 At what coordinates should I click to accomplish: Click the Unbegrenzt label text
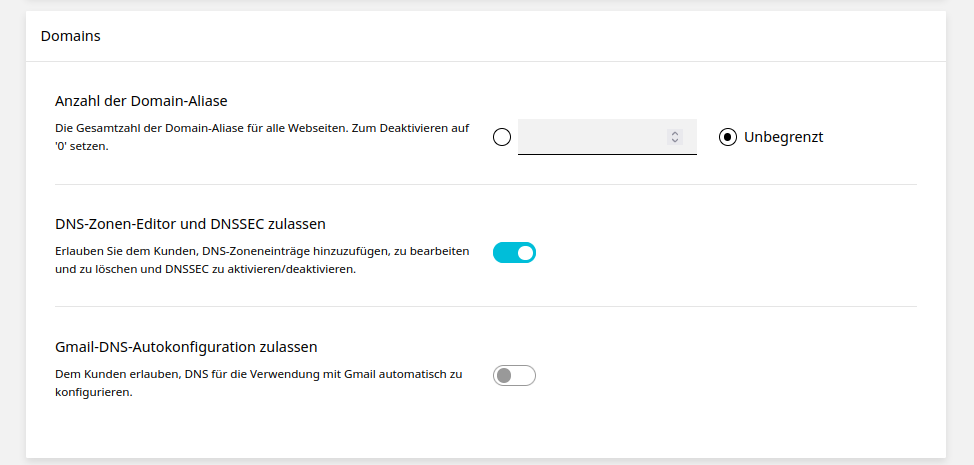(x=783, y=137)
